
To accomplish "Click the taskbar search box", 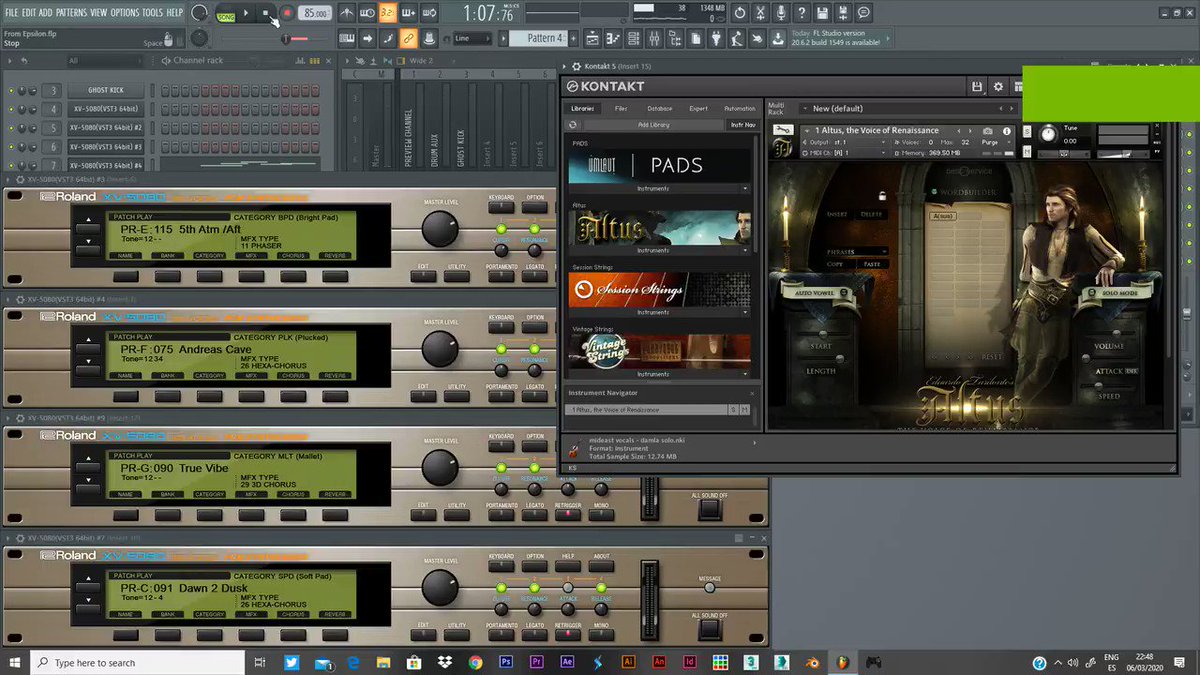I will point(138,662).
